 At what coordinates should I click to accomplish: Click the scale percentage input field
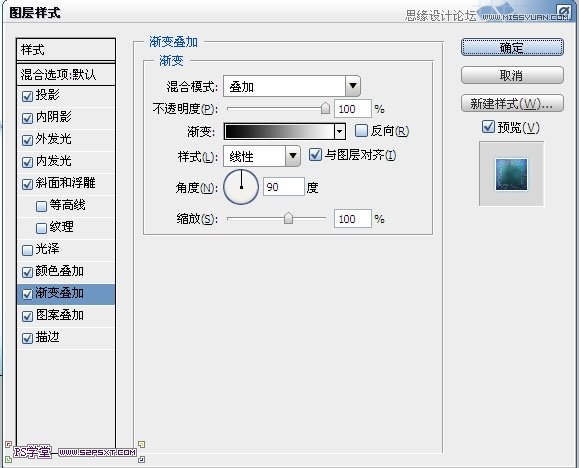click(x=353, y=219)
